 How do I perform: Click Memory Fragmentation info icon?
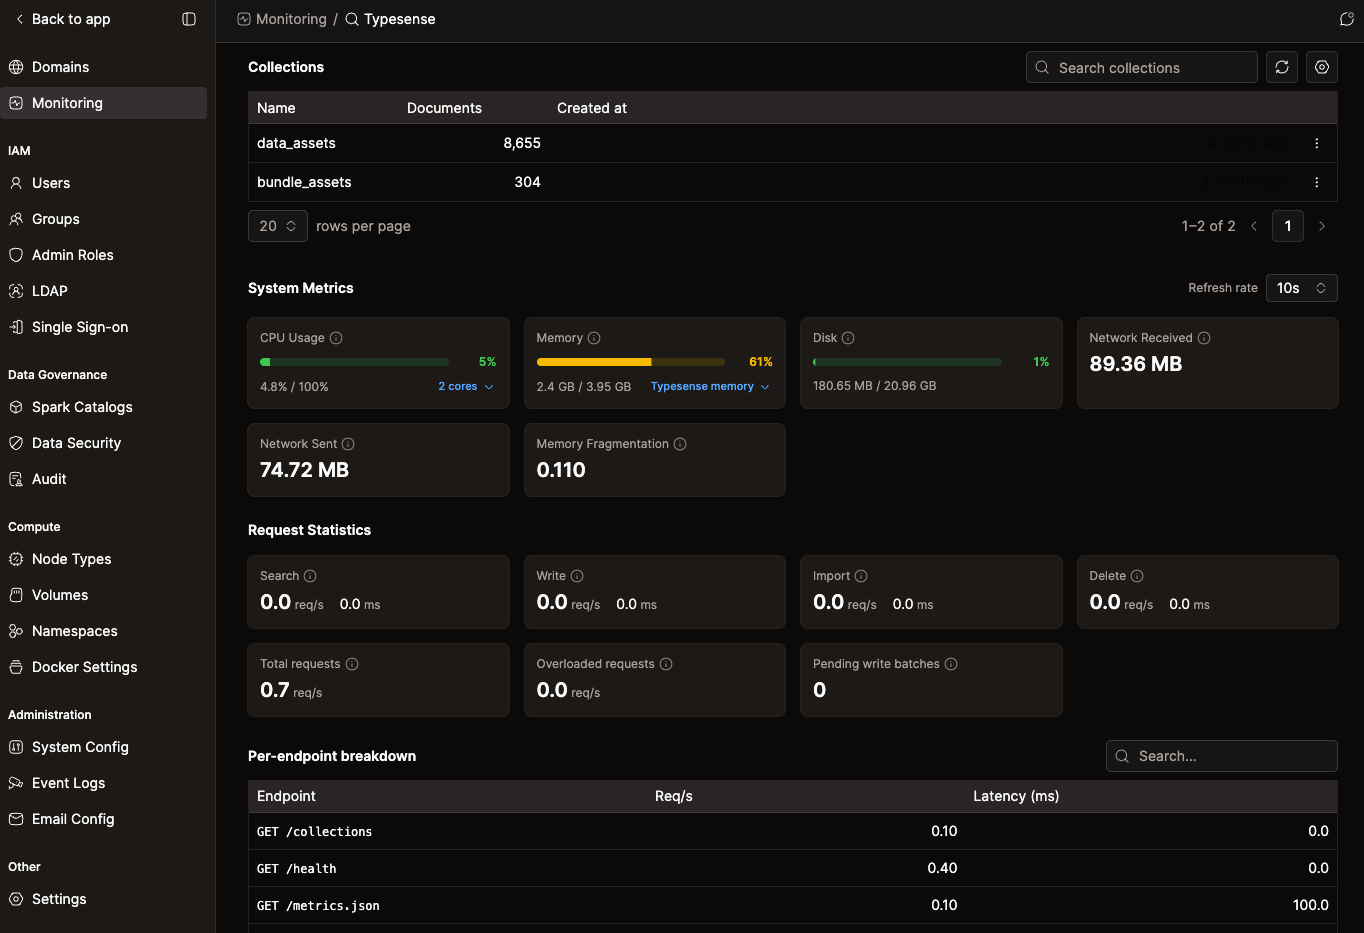680,444
